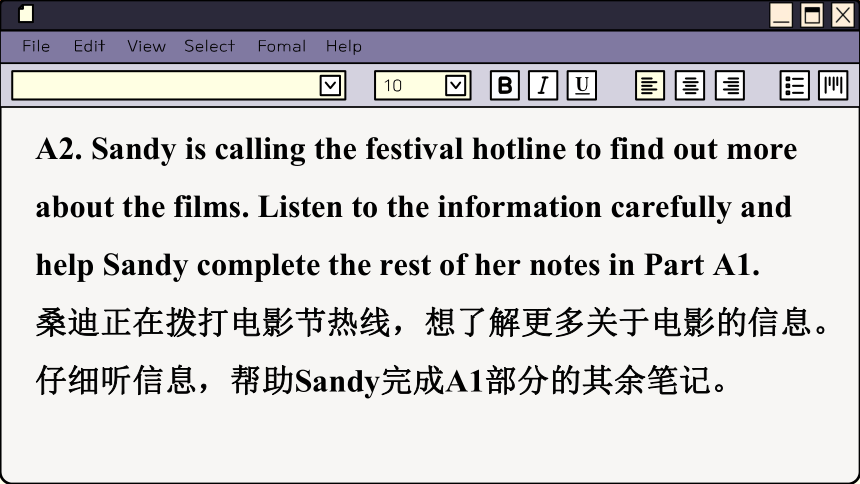Close the editor window
Image resolution: width=860 pixels, height=484 pixels.
(843, 15)
